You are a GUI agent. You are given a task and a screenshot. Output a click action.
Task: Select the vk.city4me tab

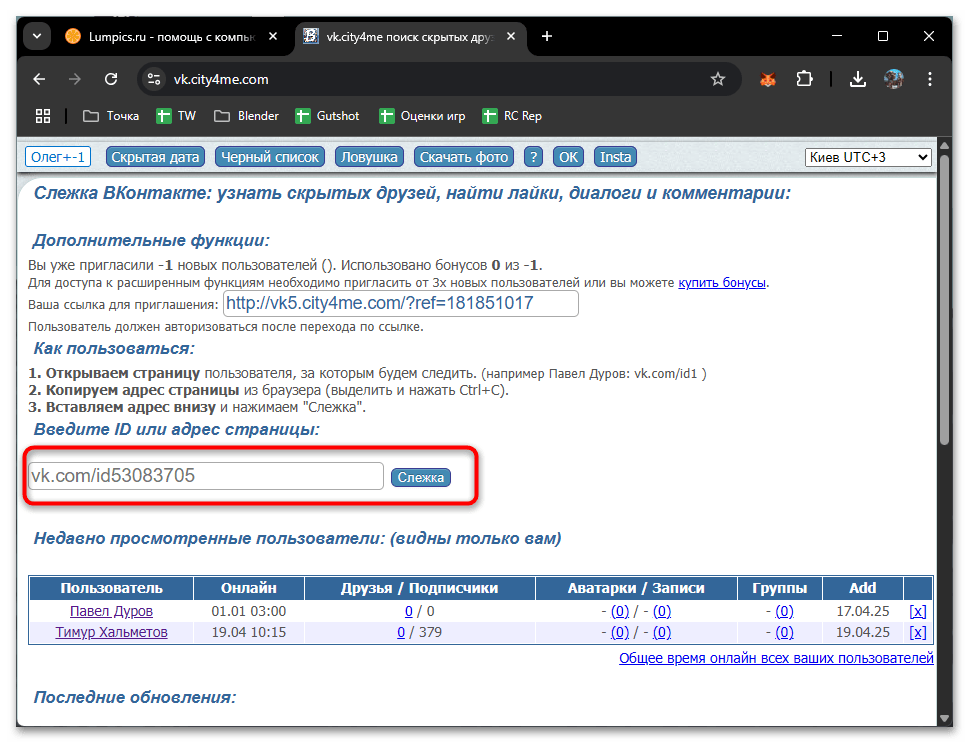click(x=410, y=36)
